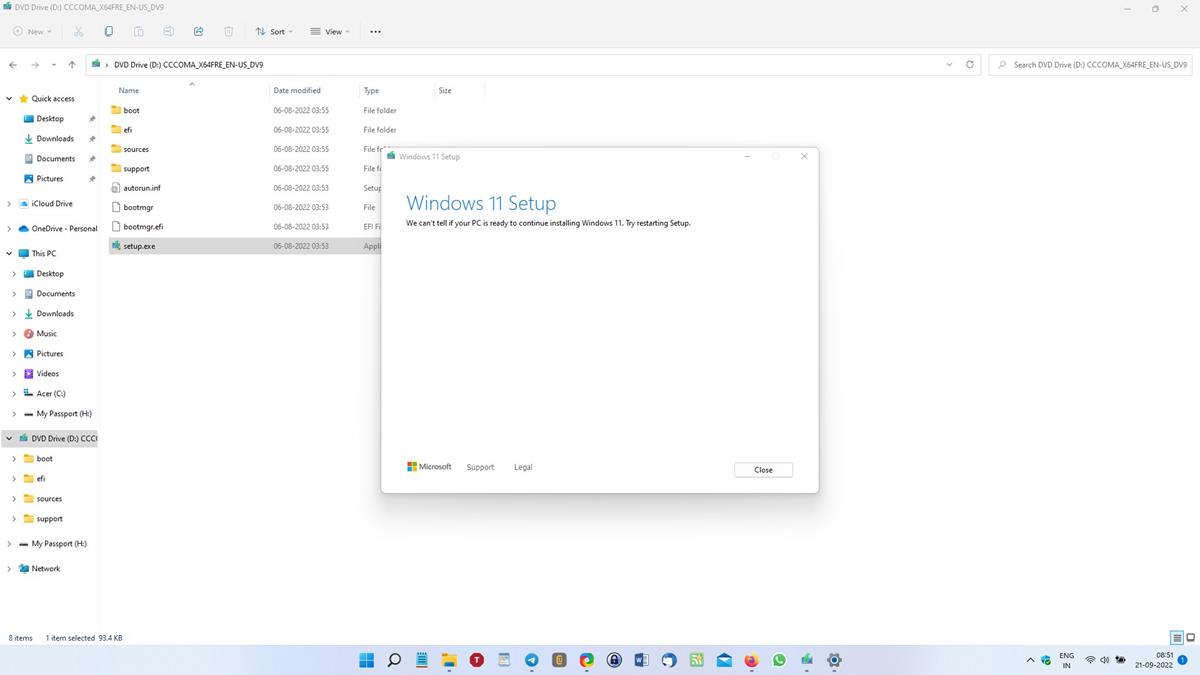Open the See more (three dots) menu
The height and width of the screenshot is (675, 1200).
376,32
